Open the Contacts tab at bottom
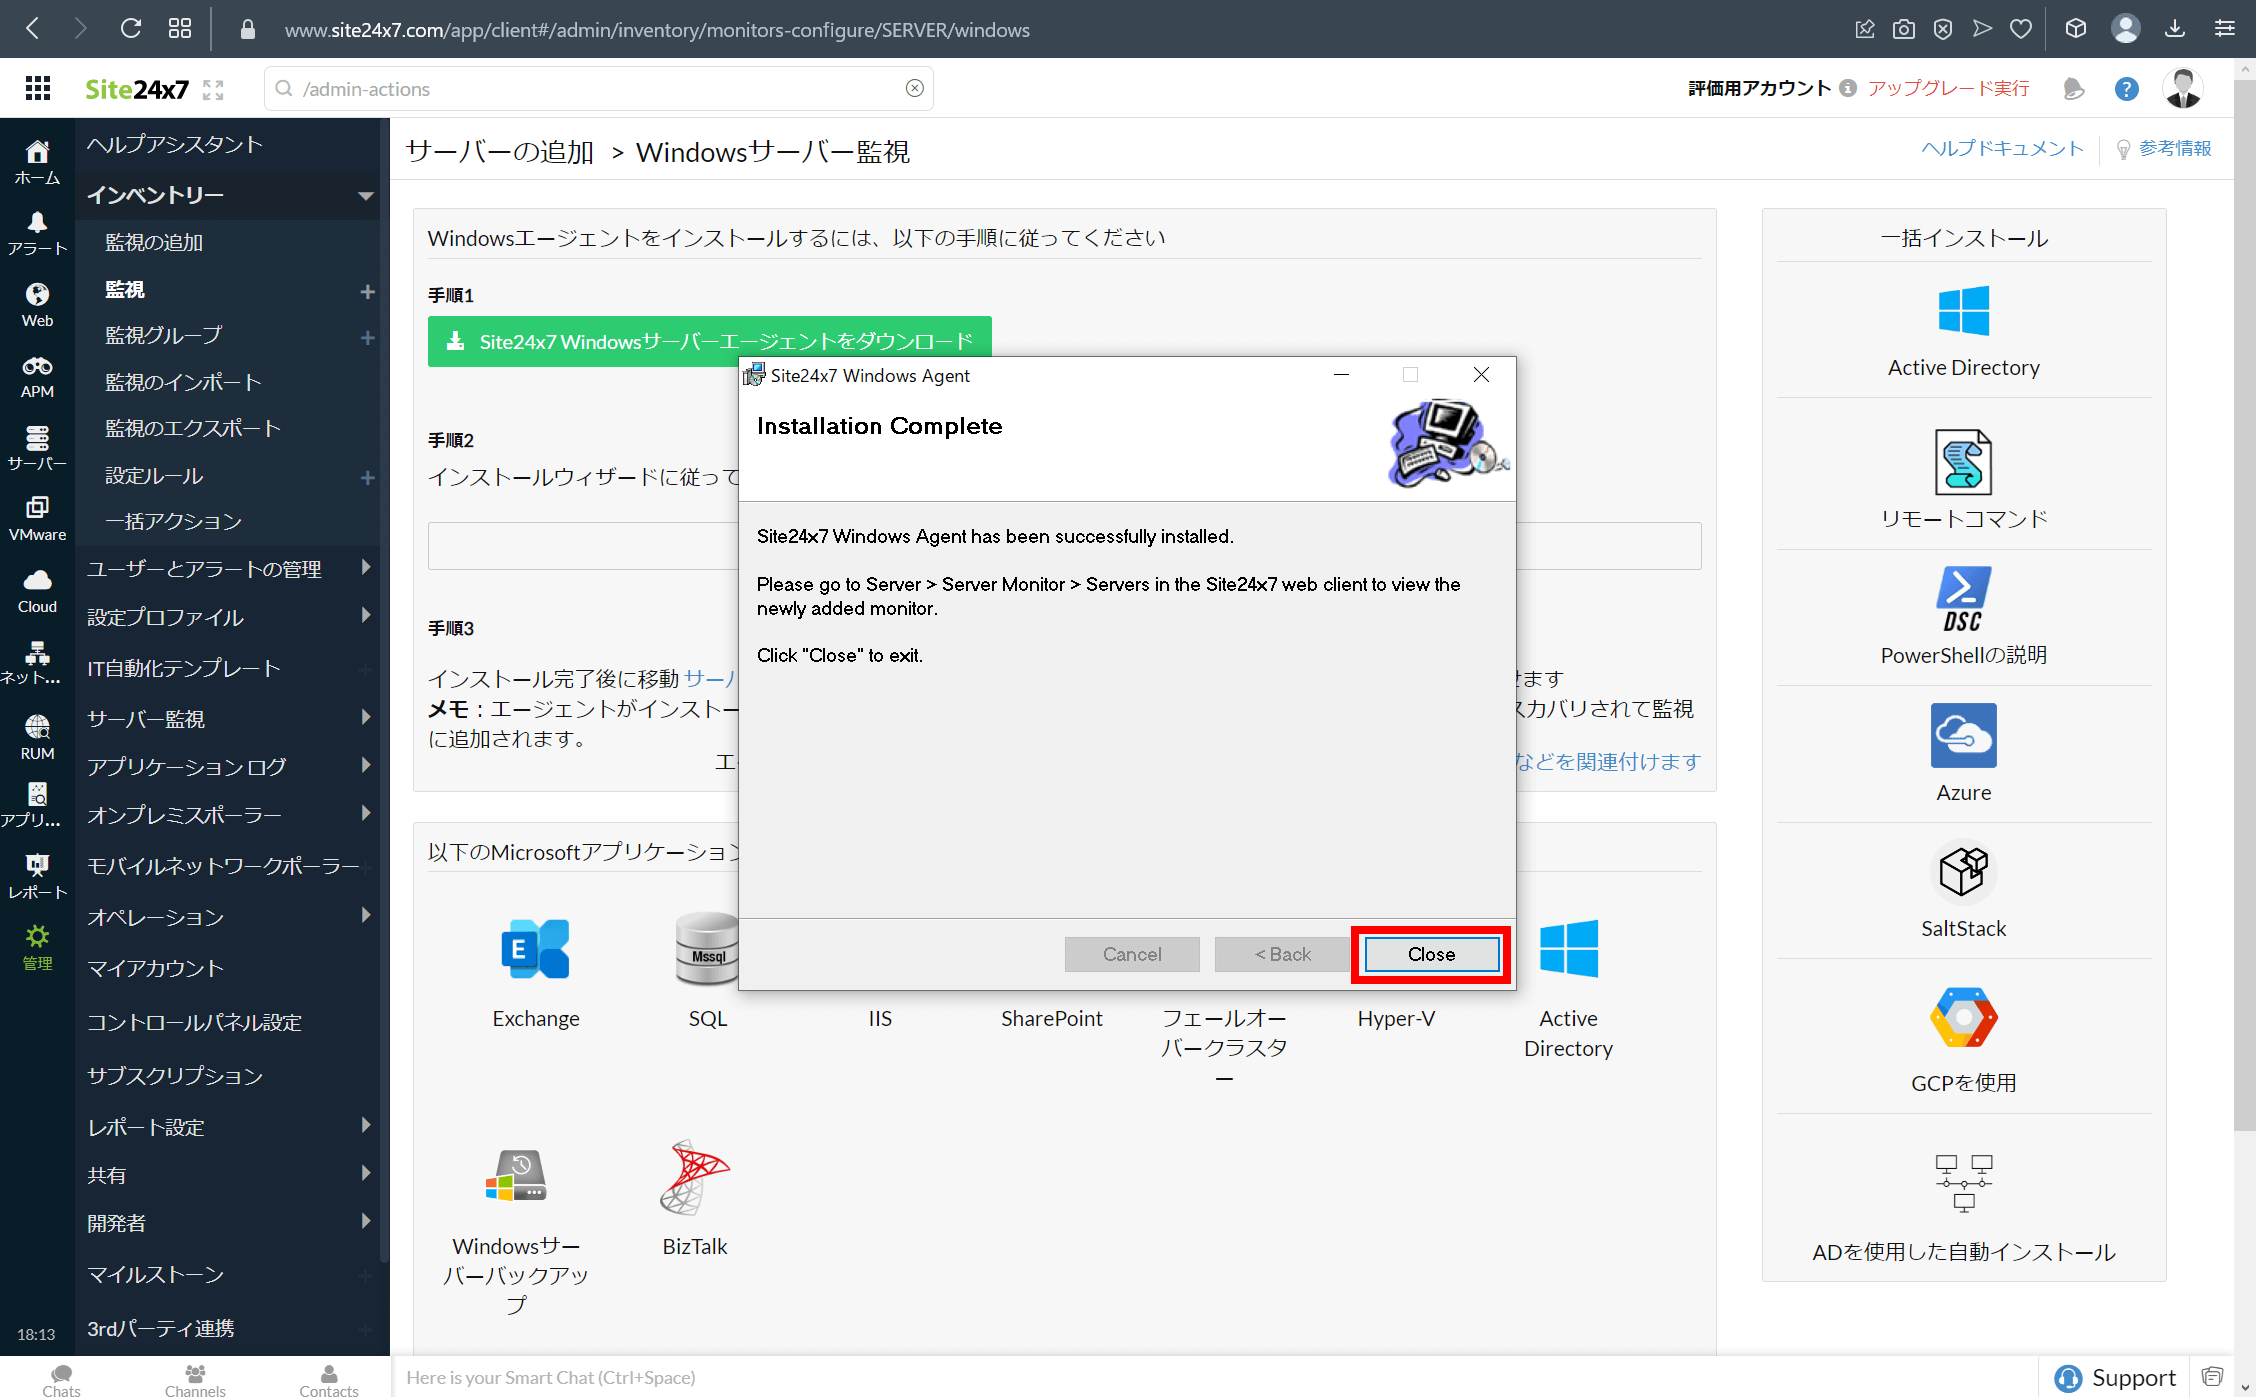Screen dimensions: 2256x1397 point(329,1379)
